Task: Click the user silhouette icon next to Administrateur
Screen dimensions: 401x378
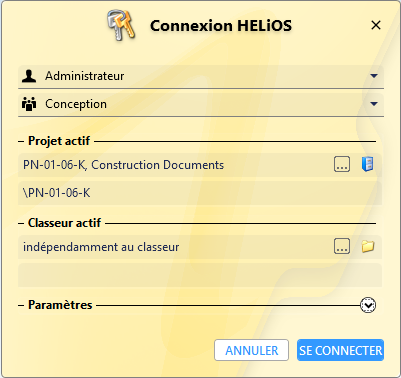Action: [x=29, y=76]
